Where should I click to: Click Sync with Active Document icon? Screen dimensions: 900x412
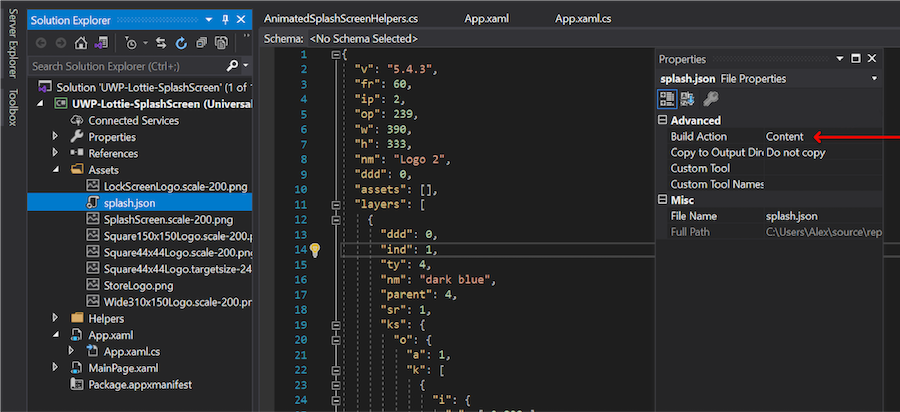click(x=161, y=43)
